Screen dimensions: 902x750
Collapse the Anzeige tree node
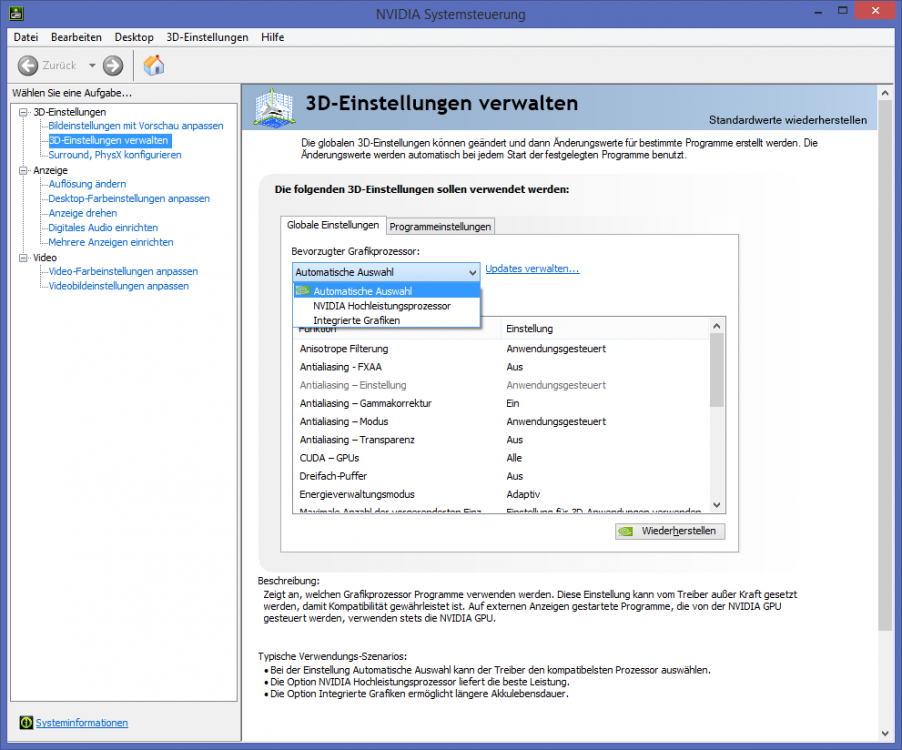(x=23, y=170)
